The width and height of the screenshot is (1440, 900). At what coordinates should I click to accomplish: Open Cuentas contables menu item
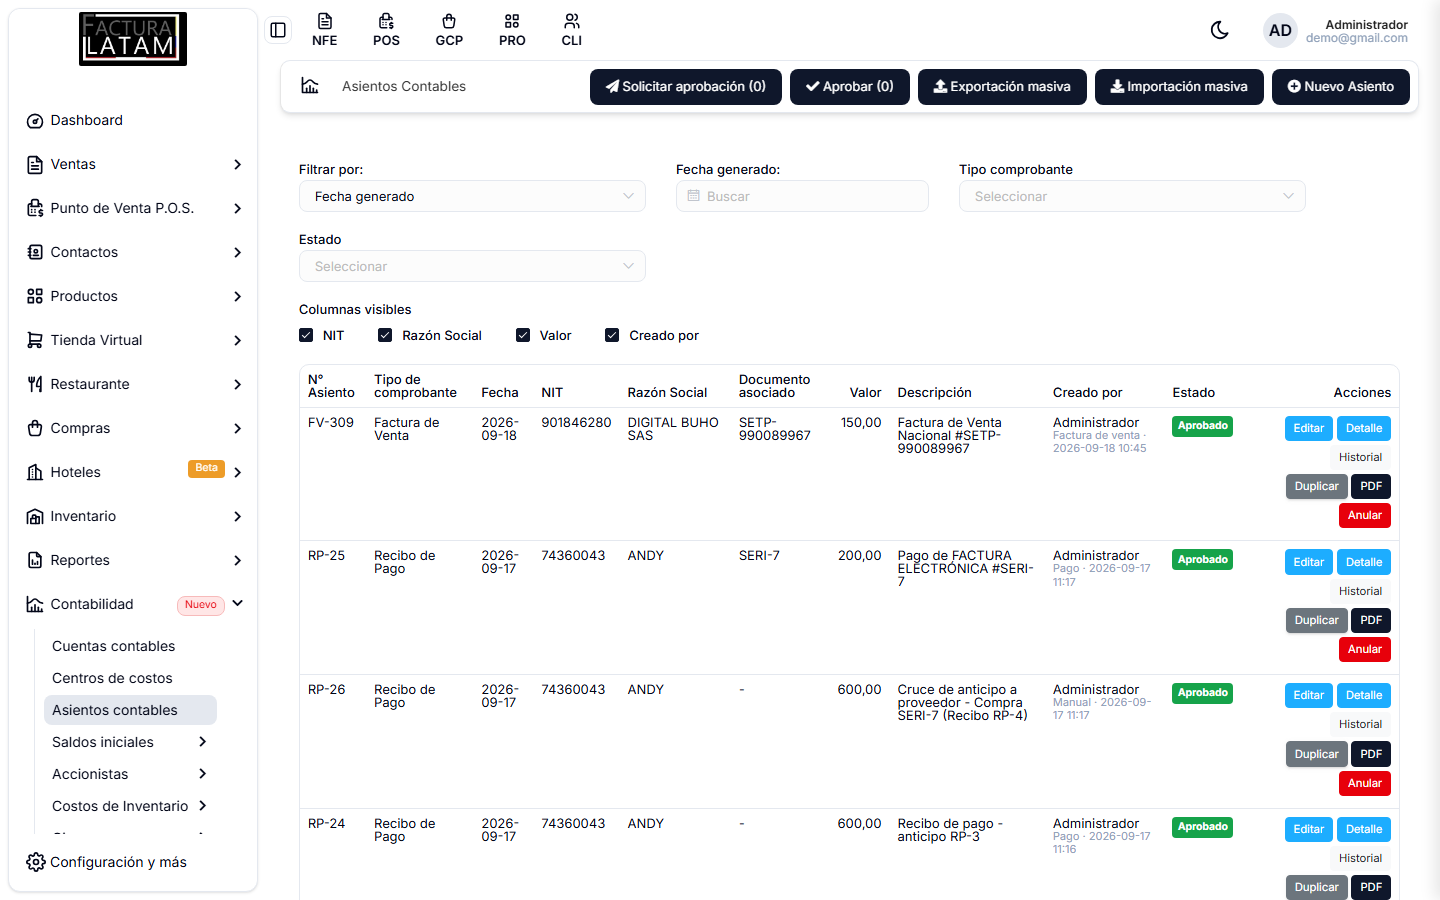(x=114, y=646)
